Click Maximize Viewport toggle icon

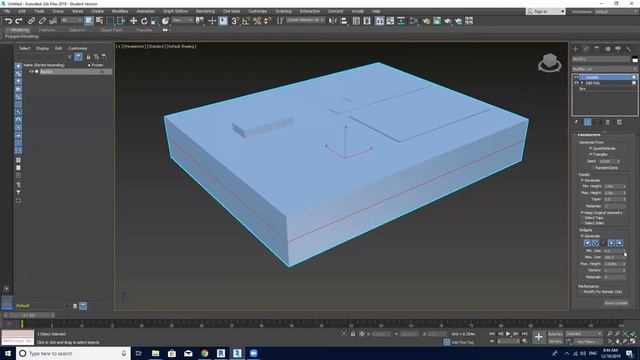(633, 341)
